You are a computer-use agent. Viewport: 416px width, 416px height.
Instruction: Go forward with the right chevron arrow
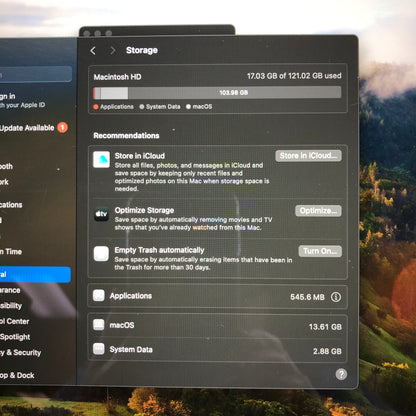(x=113, y=51)
